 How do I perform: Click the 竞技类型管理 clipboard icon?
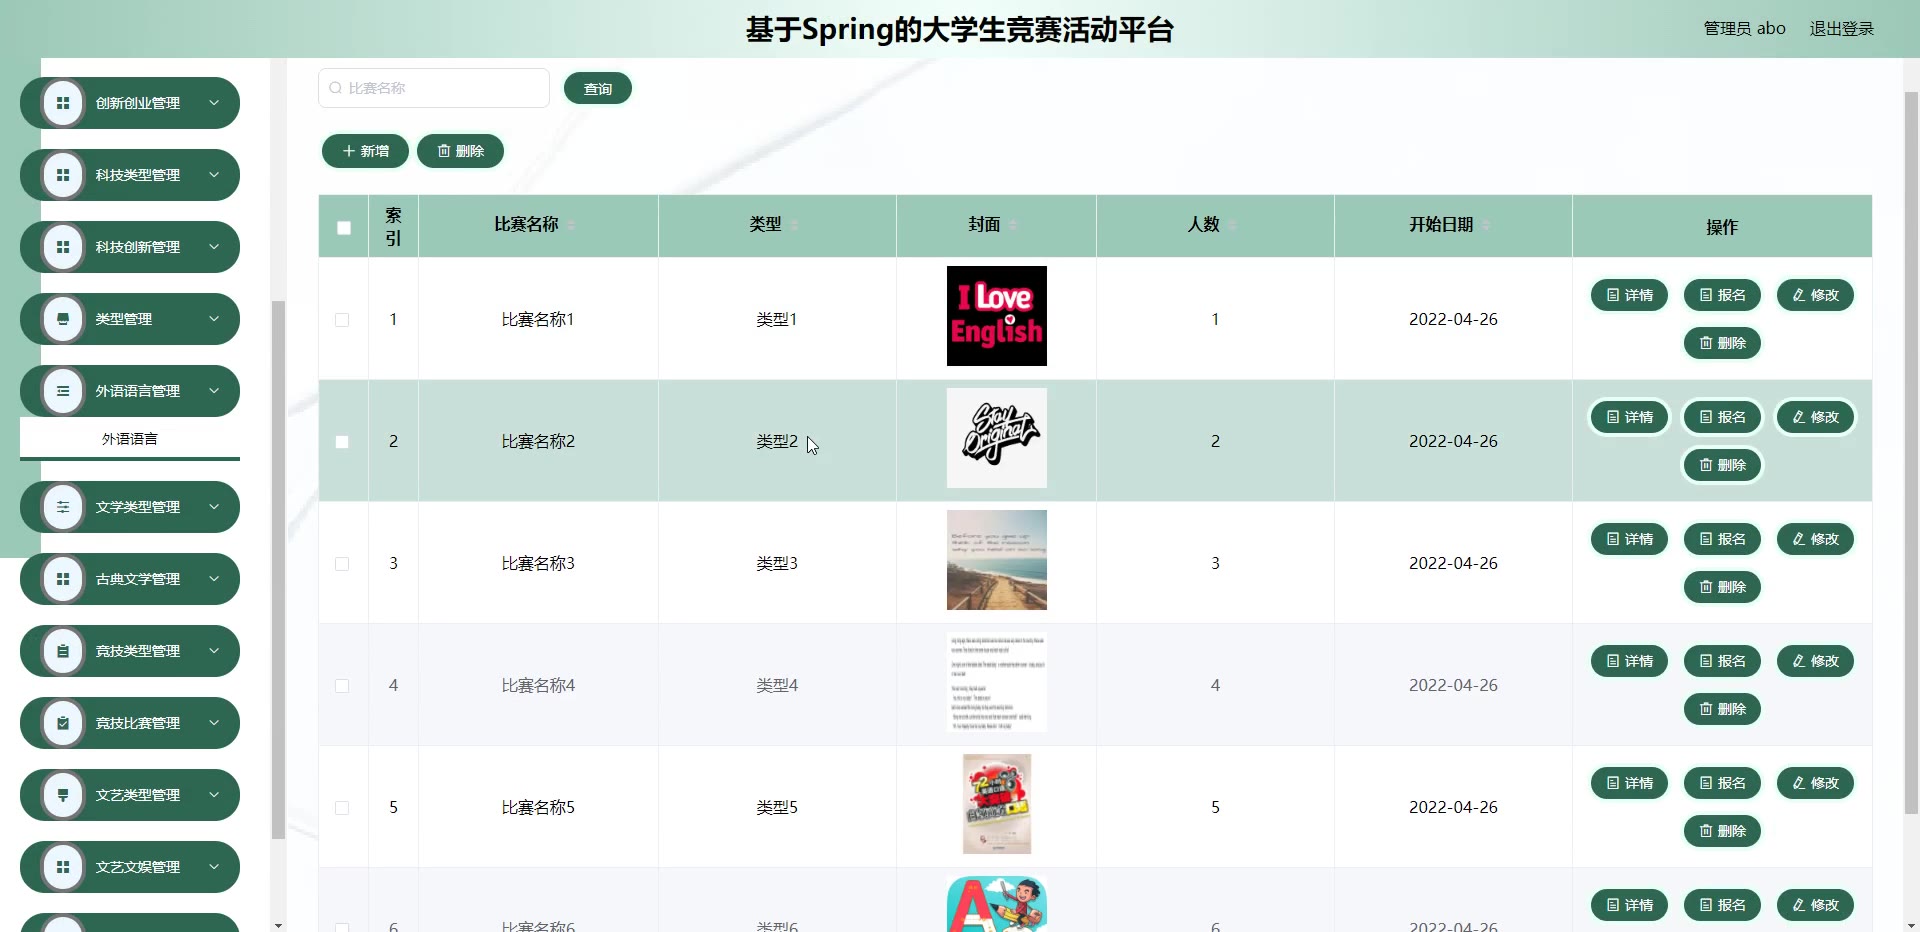point(63,651)
